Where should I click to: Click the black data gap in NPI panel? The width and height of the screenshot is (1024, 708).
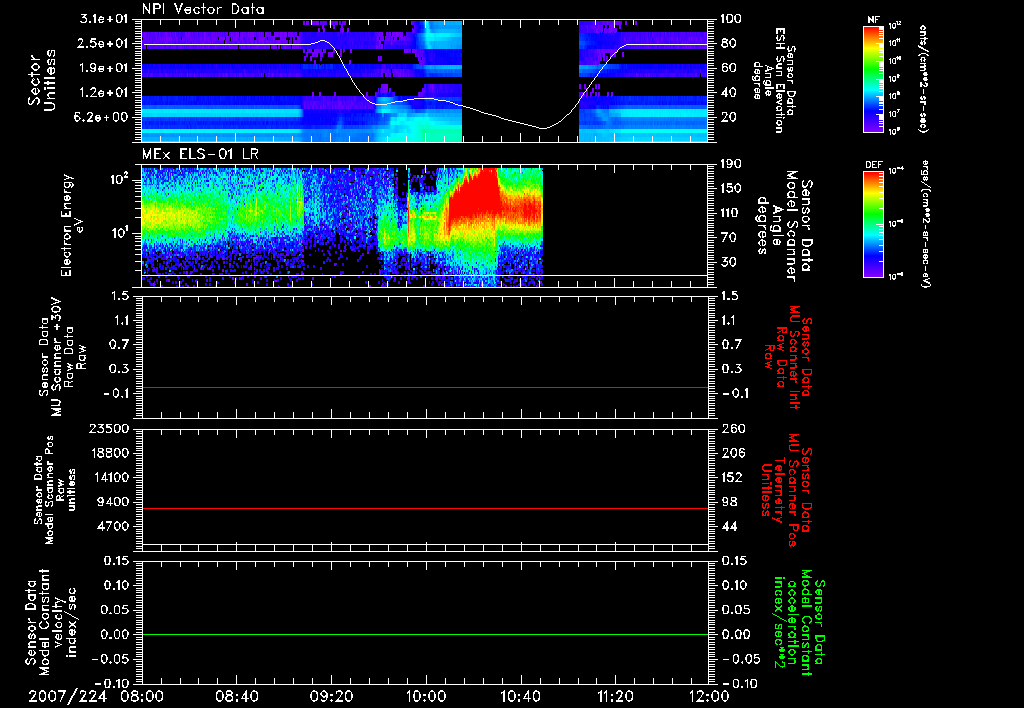coord(520,80)
